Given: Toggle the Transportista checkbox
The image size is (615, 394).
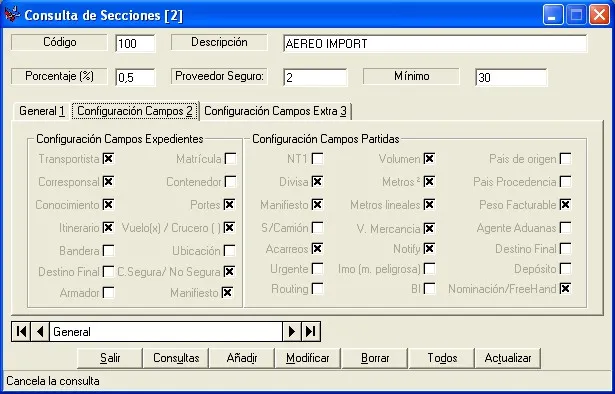Looking at the screenshot, I should [x=109, y=159].
